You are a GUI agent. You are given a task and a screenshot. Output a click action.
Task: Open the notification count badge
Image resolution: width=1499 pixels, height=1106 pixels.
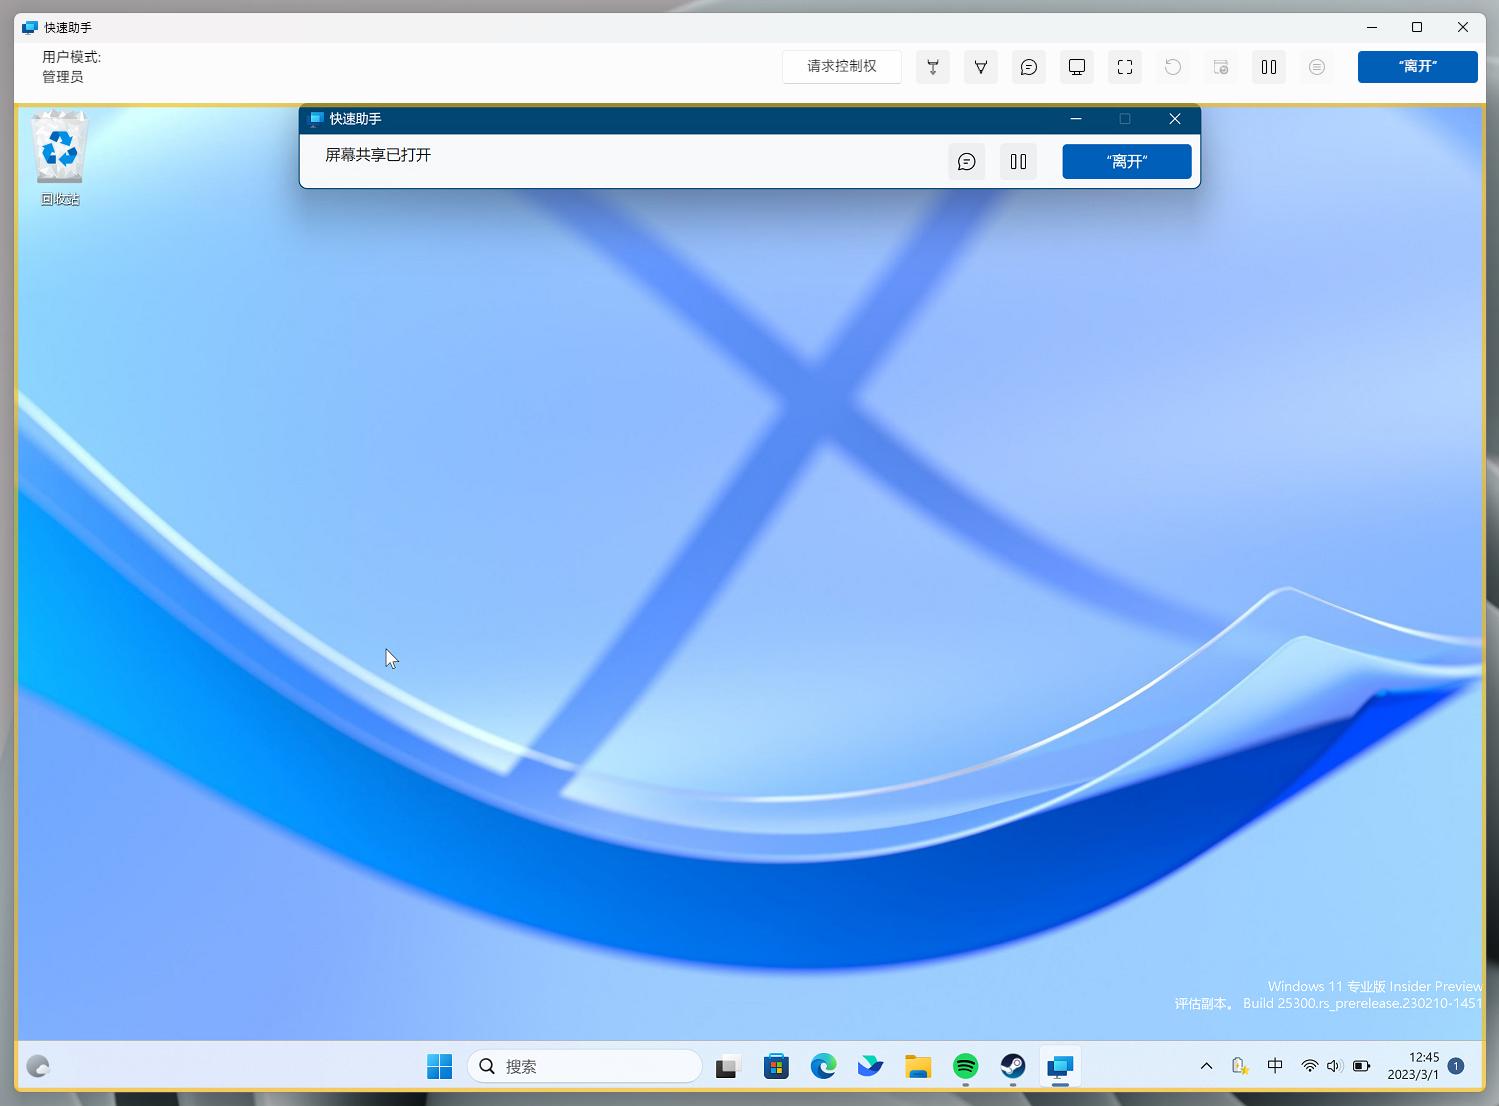tap(1456, 1066)
